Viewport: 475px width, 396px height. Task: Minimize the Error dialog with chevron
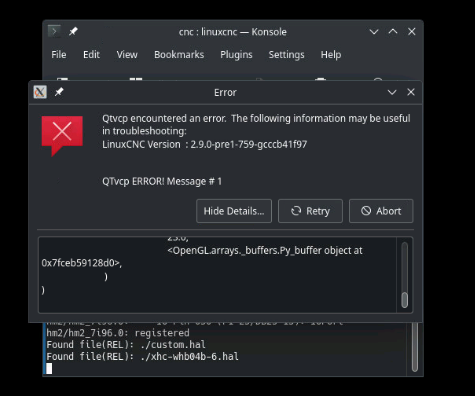(x=392, y=92)
